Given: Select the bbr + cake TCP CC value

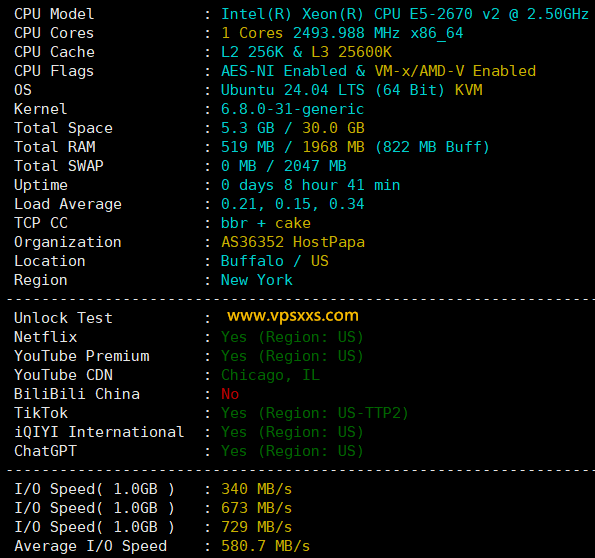Looking at the screenshot, I should [266, 223].
